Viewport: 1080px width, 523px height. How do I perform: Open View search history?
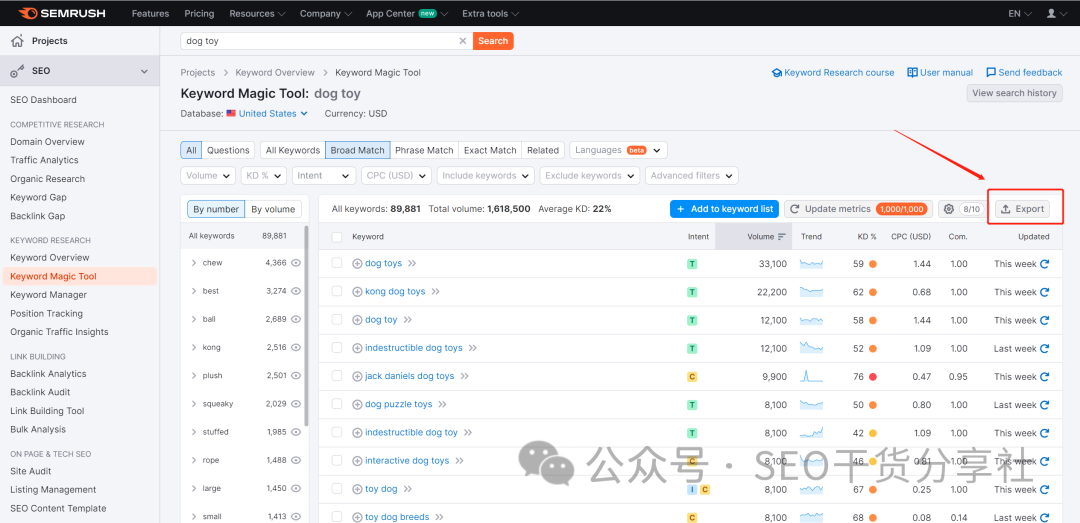(1015, 93)
